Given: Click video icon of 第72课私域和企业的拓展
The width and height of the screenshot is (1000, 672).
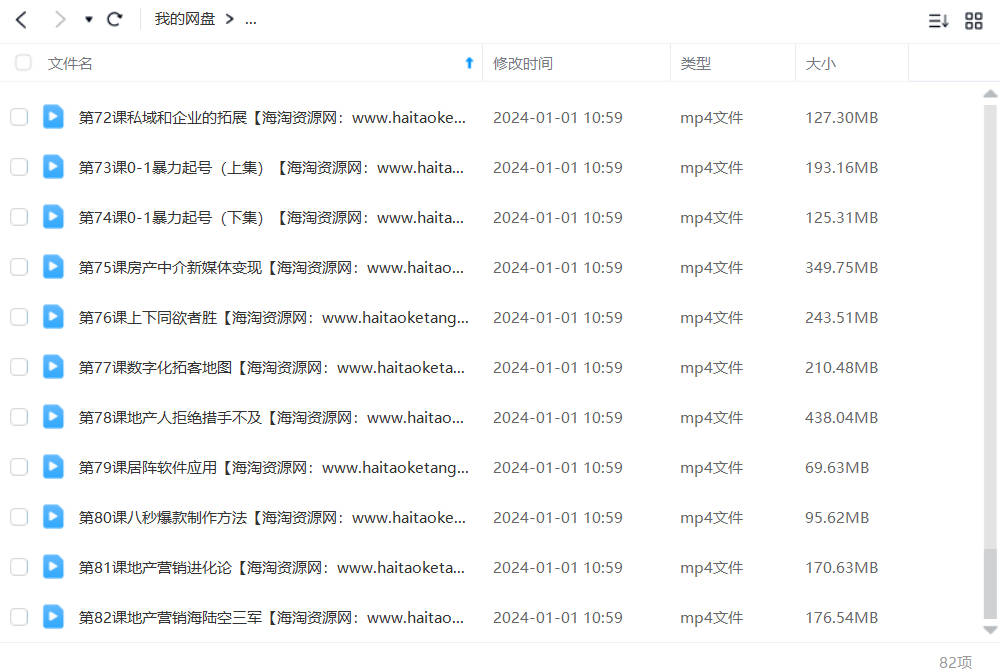Looking at the screenshot, I should tap(53, 117).
